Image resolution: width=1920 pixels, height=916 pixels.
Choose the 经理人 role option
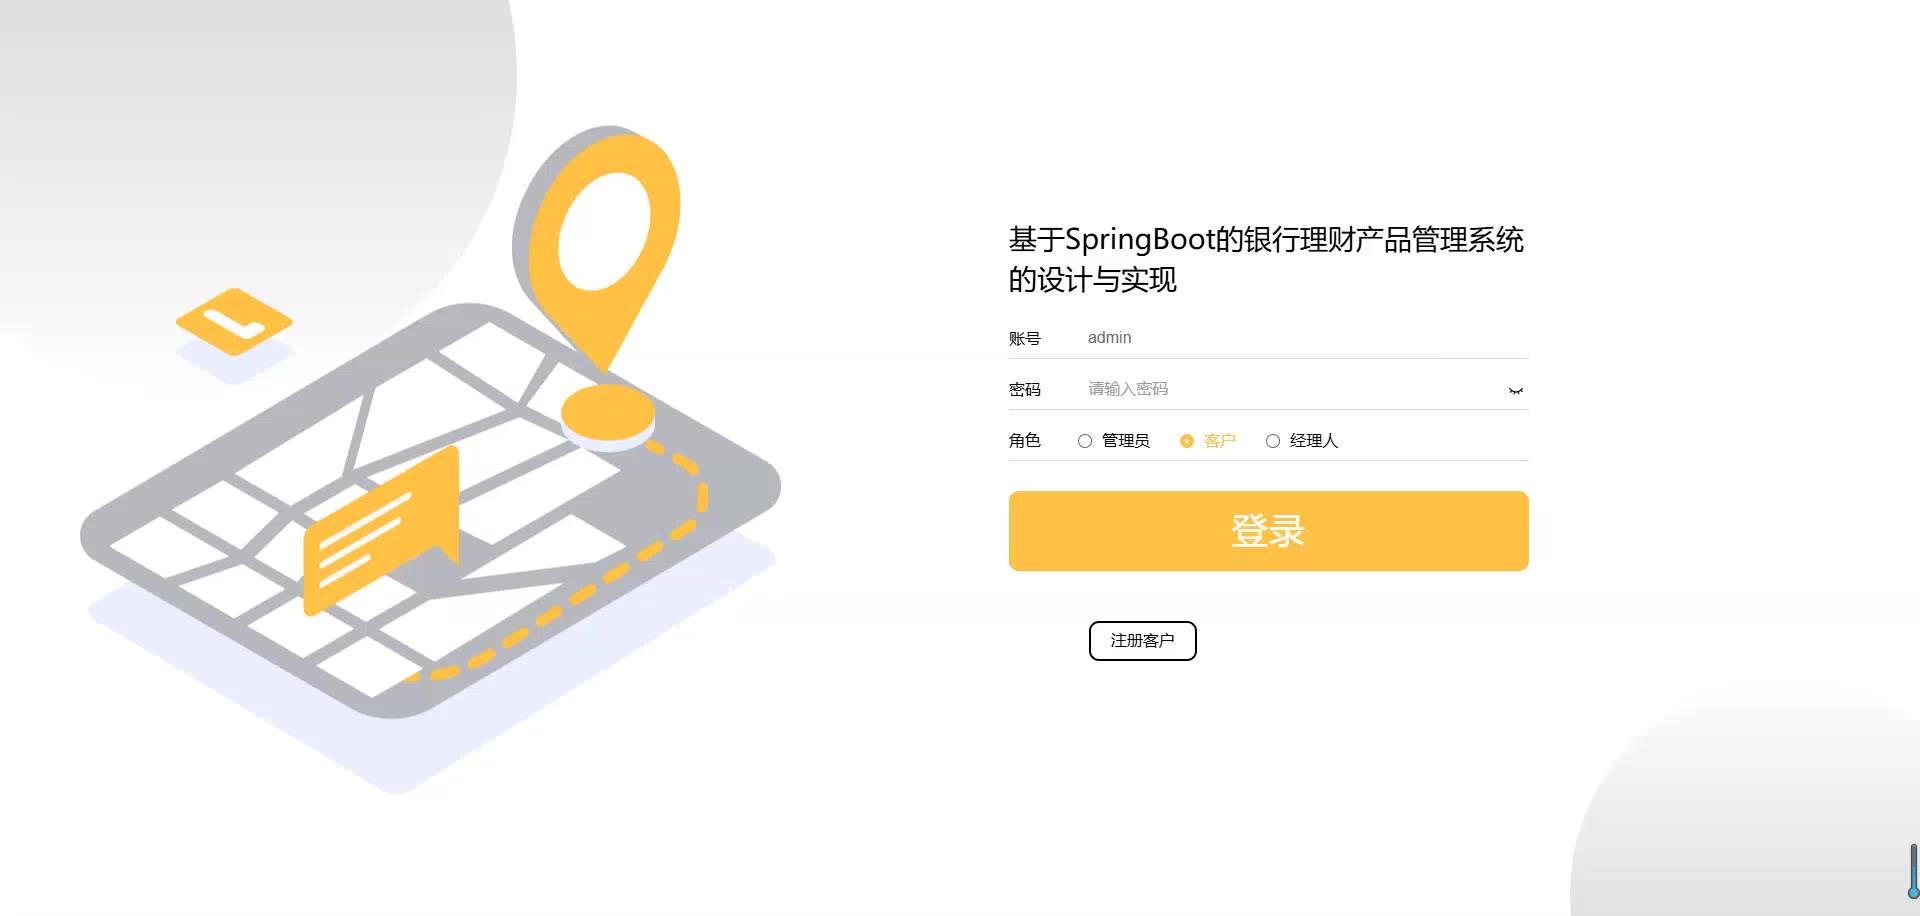(x=1273, y=441)
